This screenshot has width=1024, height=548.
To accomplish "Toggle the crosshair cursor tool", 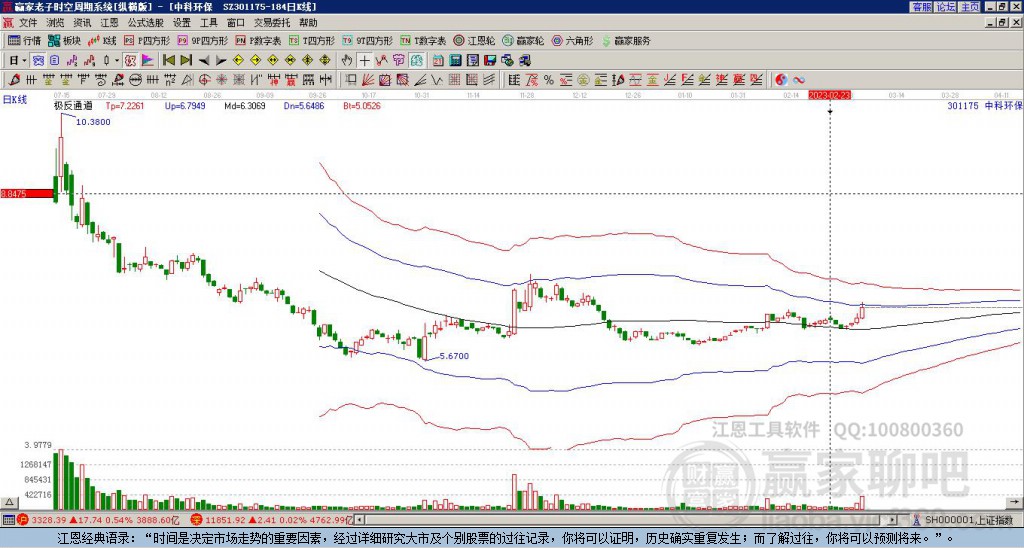I will click(x=364, y=61).
